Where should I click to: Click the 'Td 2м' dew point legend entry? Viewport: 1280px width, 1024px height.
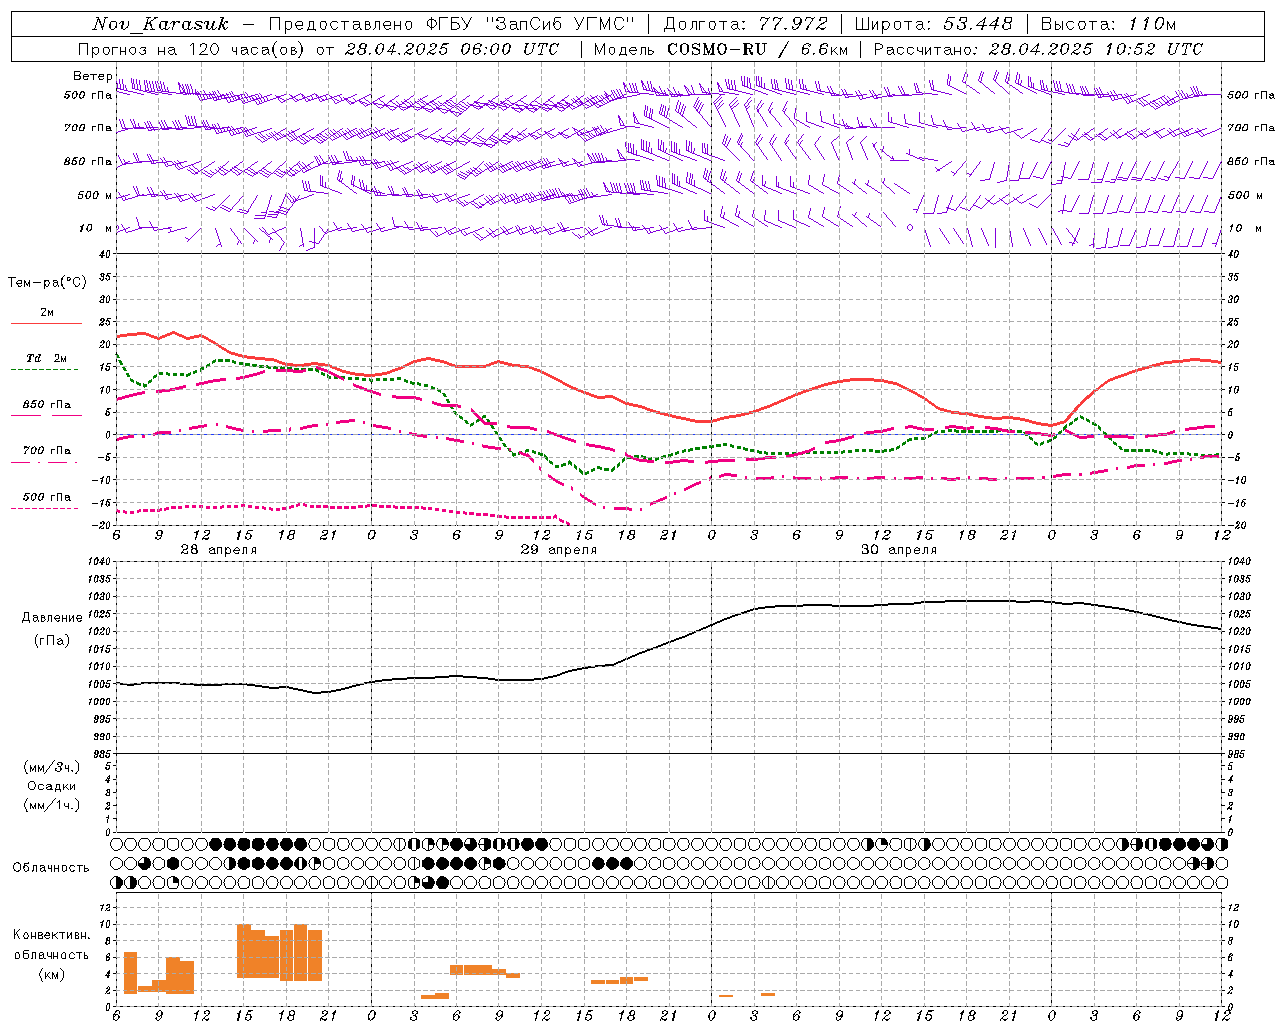tap(47, 358)
